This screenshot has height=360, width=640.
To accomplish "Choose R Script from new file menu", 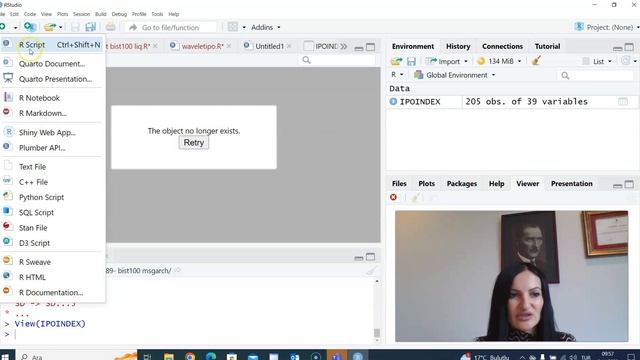I will pos(51,44).
